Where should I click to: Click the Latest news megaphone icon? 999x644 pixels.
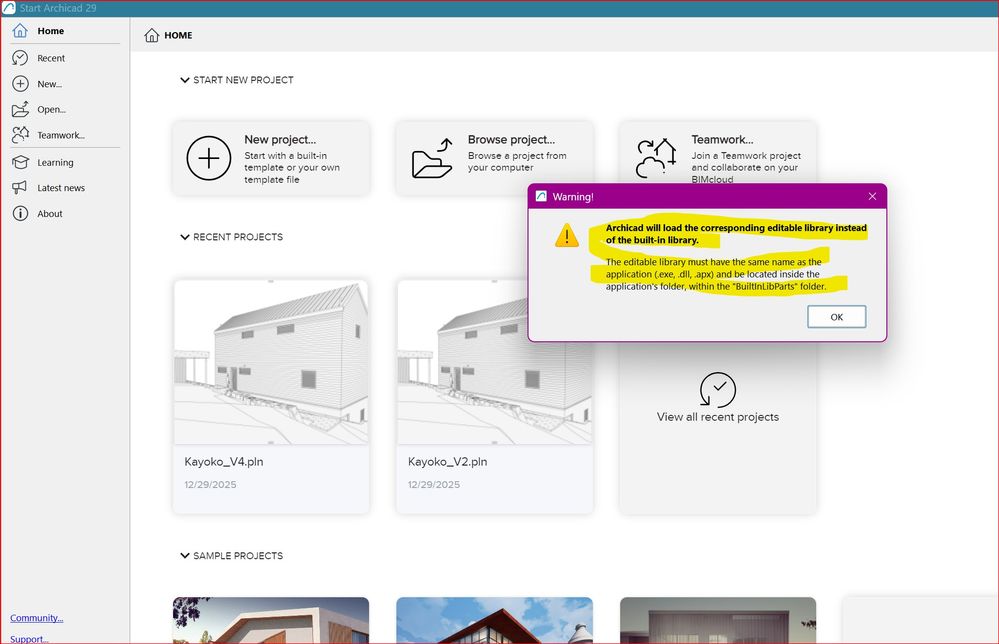pos(20,187)
